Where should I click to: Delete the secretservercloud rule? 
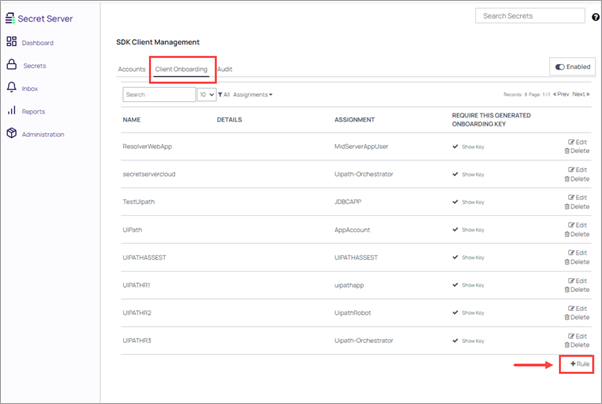[x=577, y=179]
